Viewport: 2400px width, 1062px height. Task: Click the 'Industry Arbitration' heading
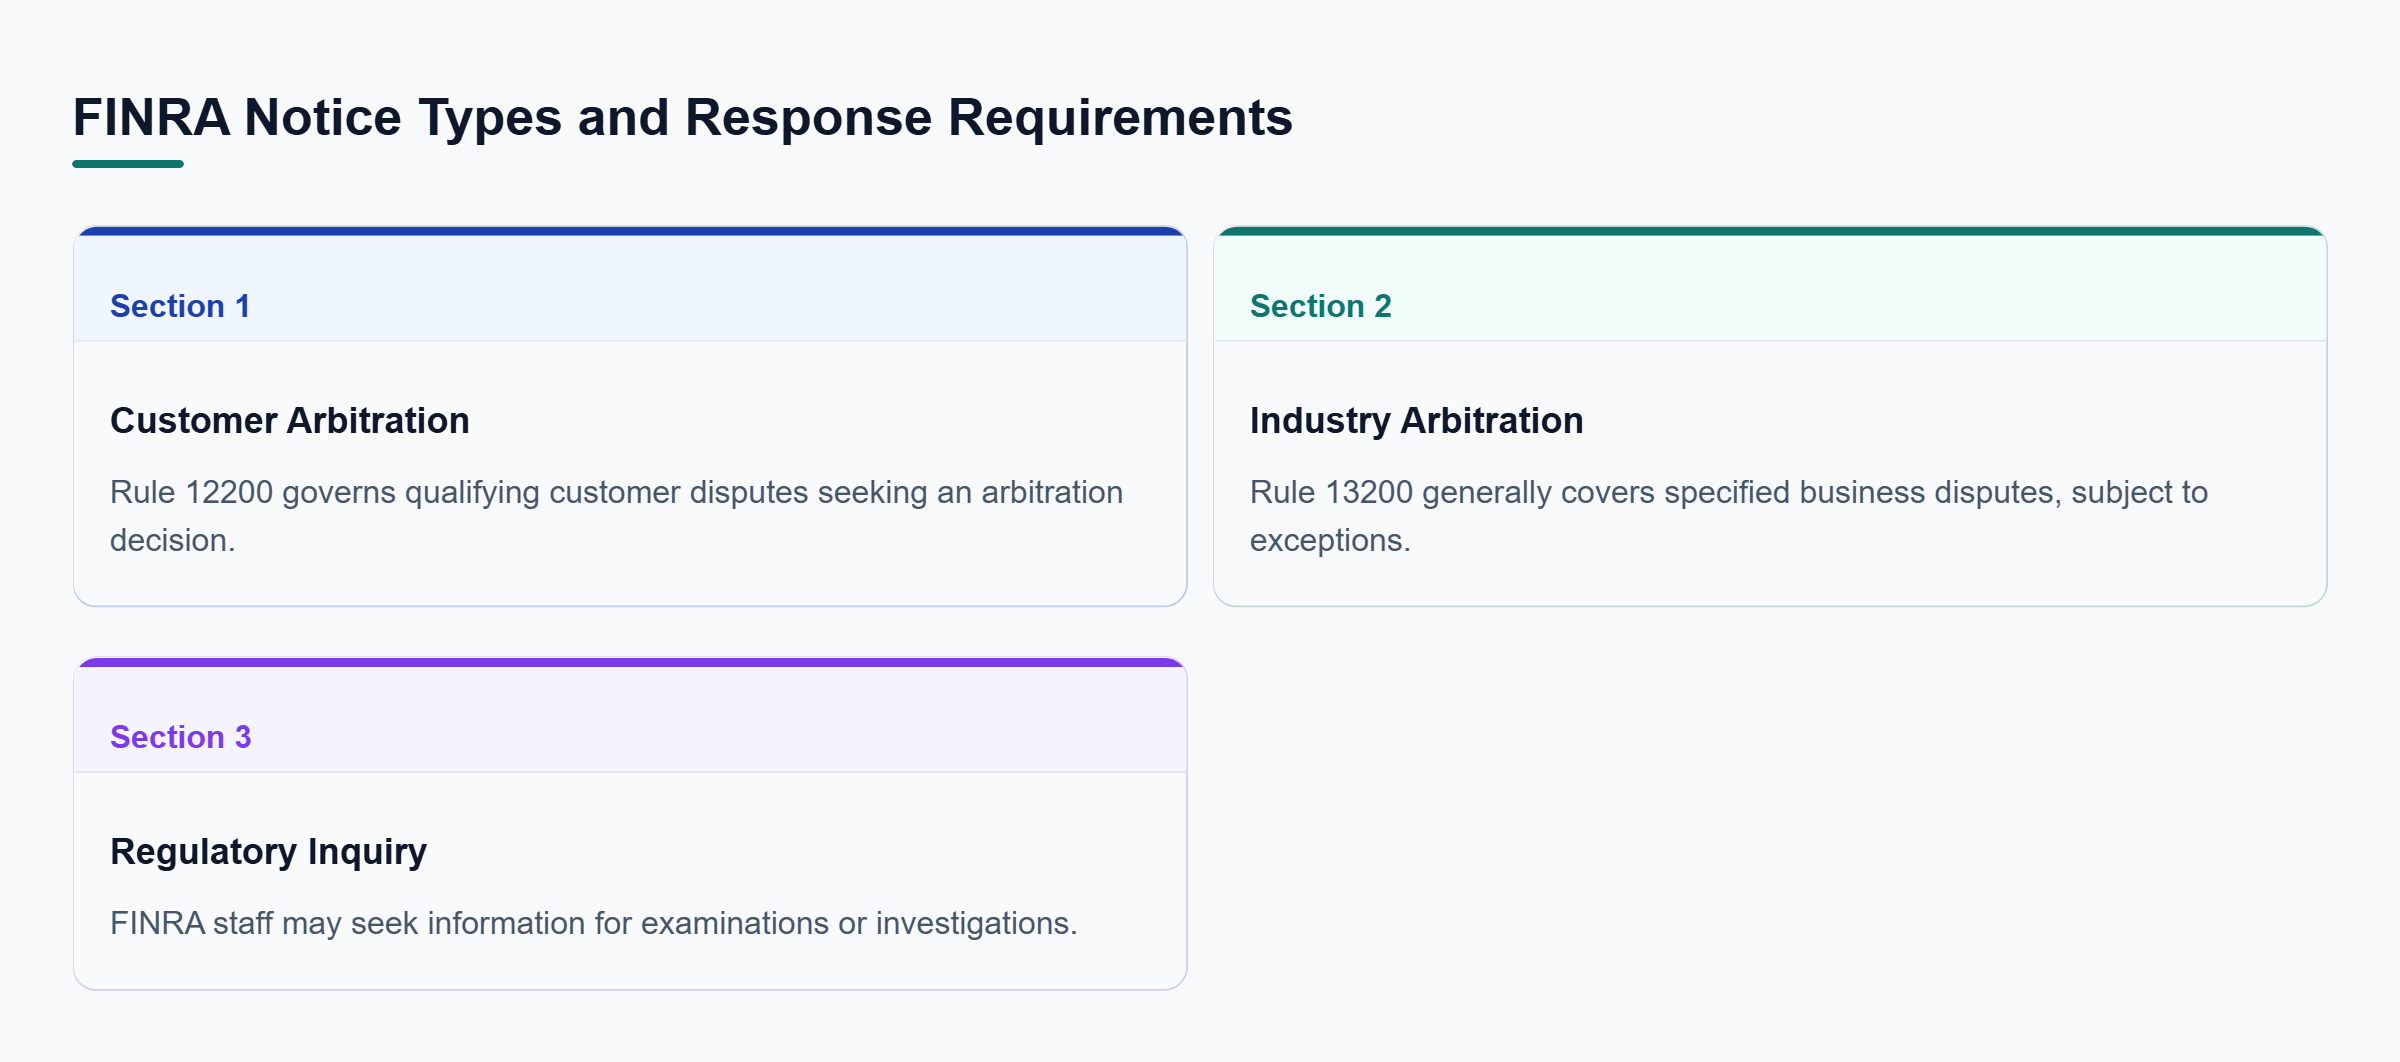tap(1417, 421)
